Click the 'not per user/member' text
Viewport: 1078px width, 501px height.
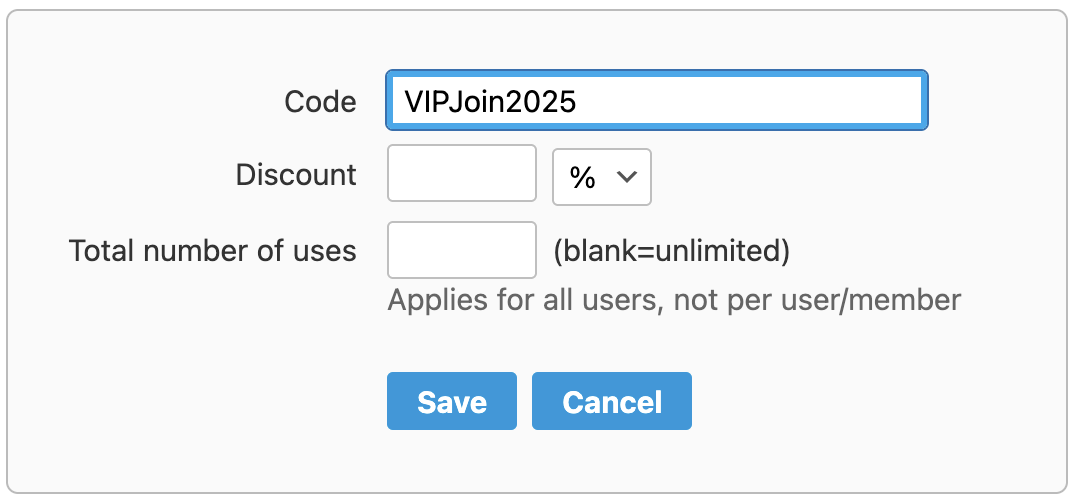819,299
